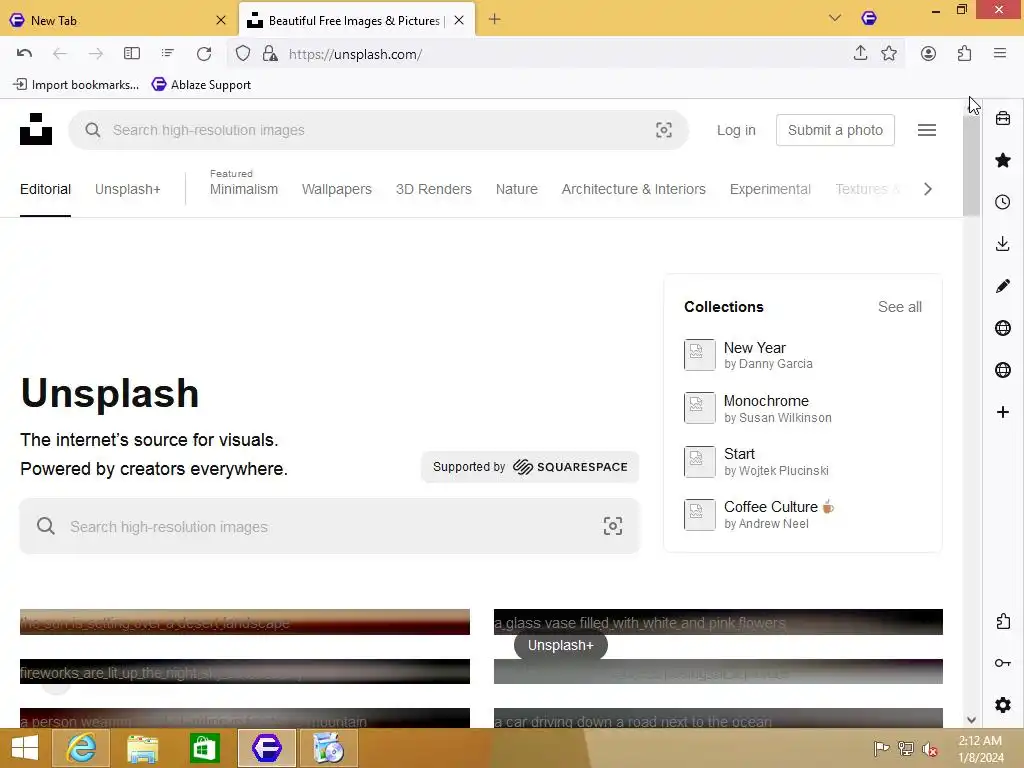Open the Minimalism featured category
Screen dimensions: 1024x768
pos(244,189)
